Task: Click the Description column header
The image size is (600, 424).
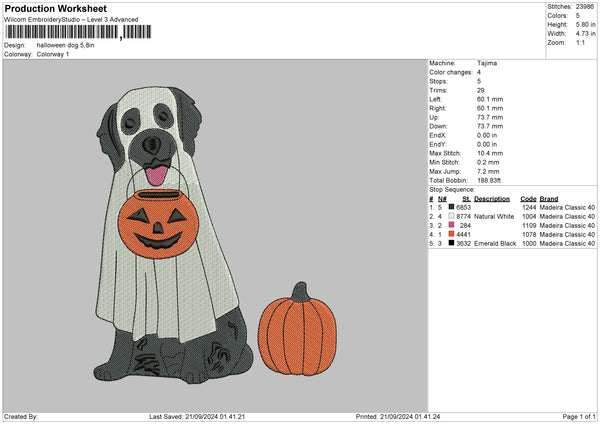Action: [x=492, y=198]
